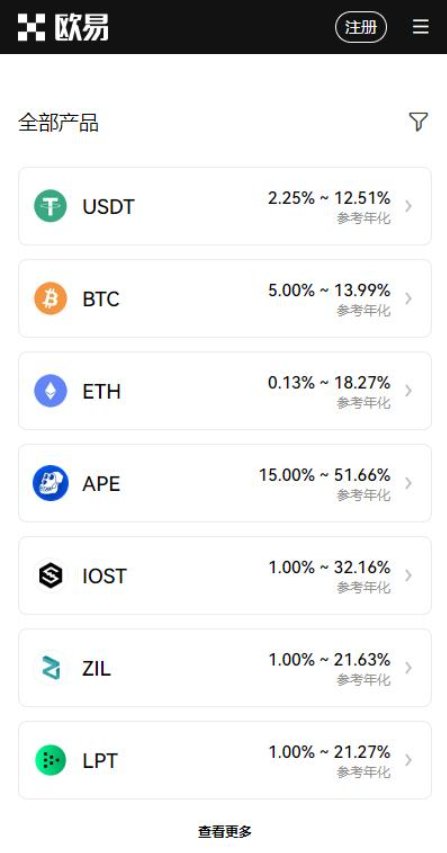Click the ETH Ethereum coin icon
Image resolution: width=447 pixels, height=853 pixels.
point(51,391)
